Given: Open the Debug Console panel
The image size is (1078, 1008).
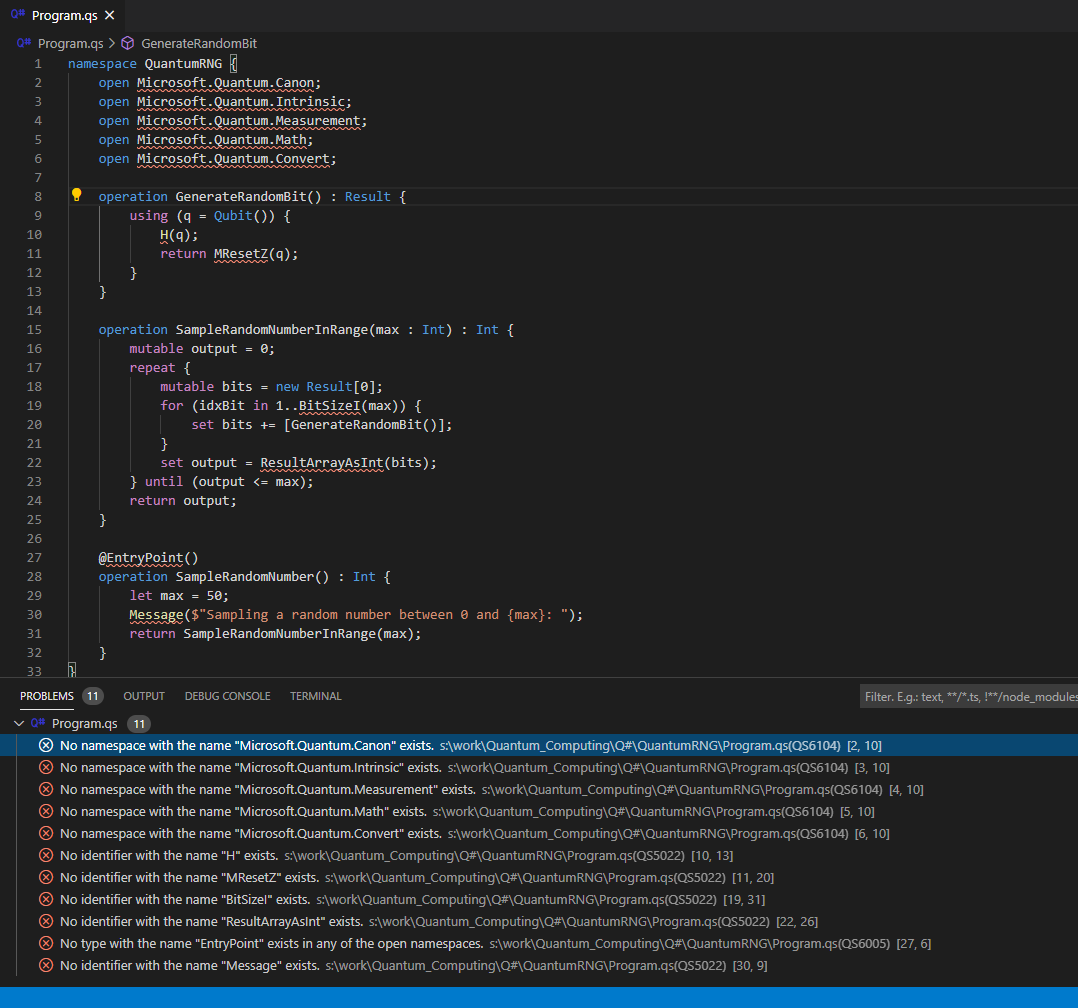Looking at the screenshot, I should 227,695.
